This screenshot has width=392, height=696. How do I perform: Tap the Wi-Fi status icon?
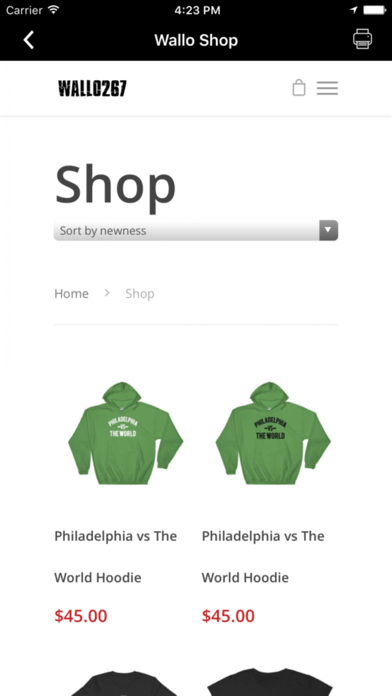[x=54, y=9]
